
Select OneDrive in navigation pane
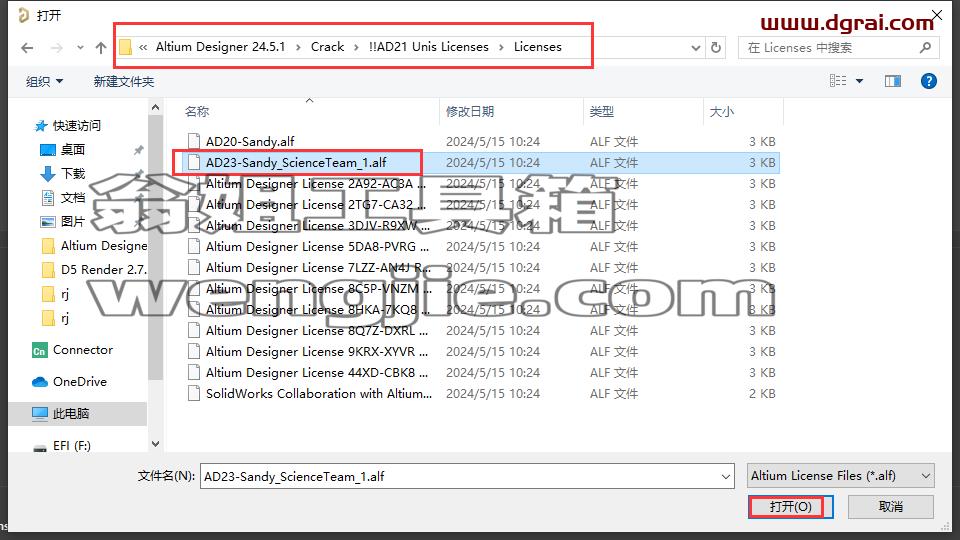click(x=80, y=381)
